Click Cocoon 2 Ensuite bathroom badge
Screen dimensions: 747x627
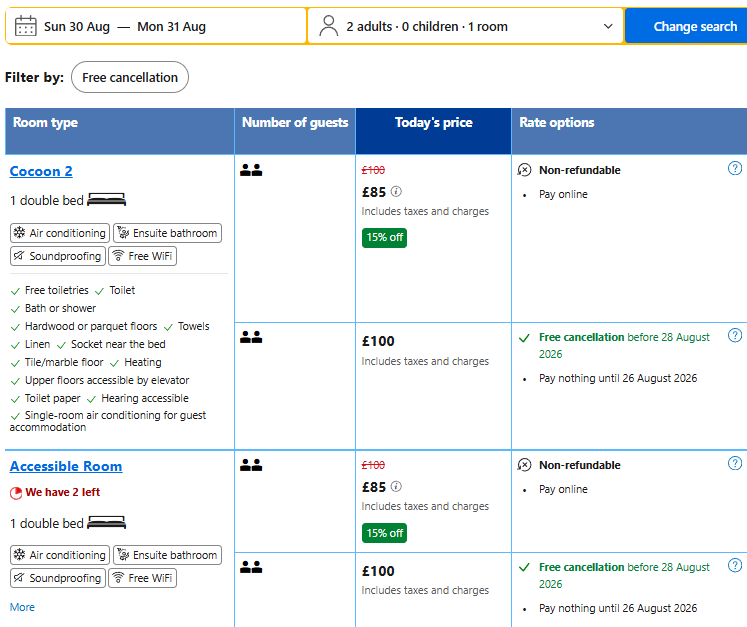pyautogui.click(x=167, y=233)
